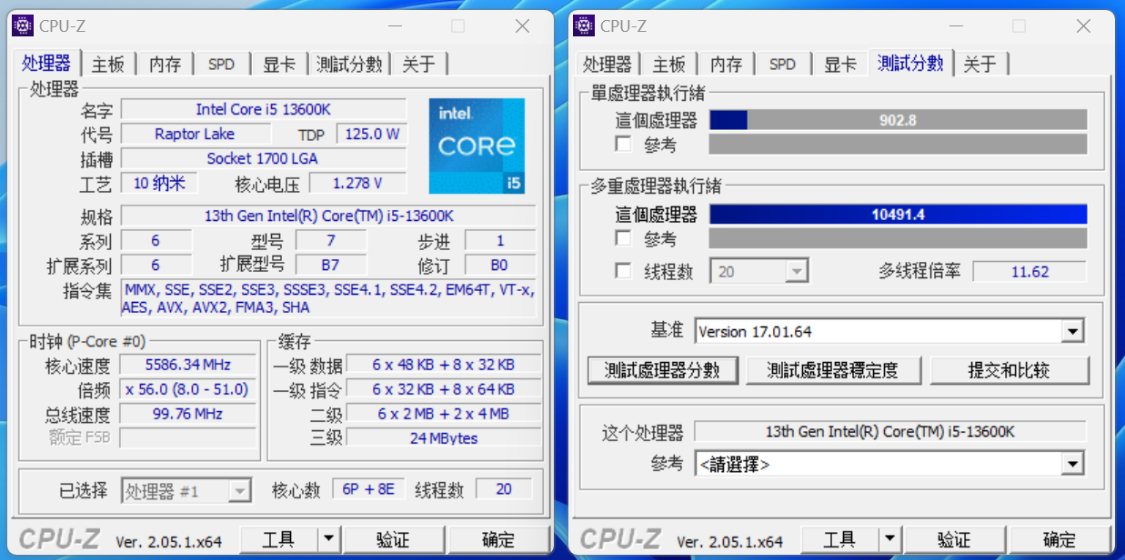
Task: Click the 核心数 value 6P + 8E
Action: 368,489
